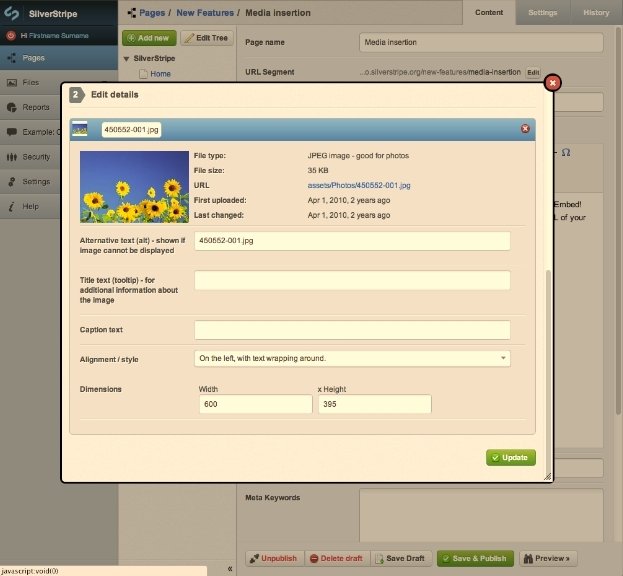The width and height of the screenshot is (623, 576).
Task: Click the Omega special character icon
Action: click(x=566, y=152)
